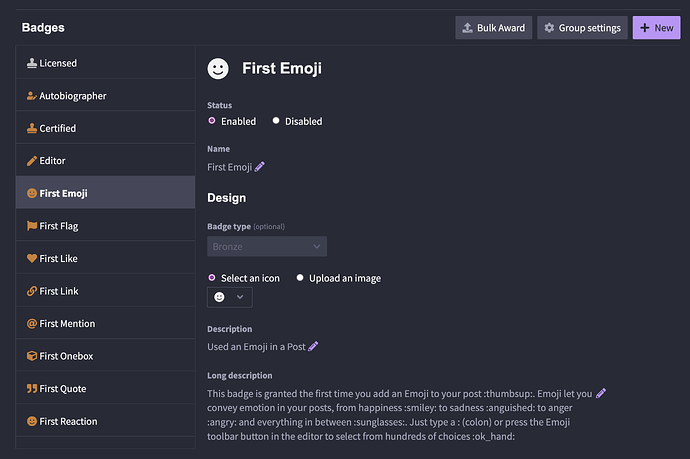Click the large smiley icon beside First Emoji heading
The image size is (690, 459).
point(218,69)
